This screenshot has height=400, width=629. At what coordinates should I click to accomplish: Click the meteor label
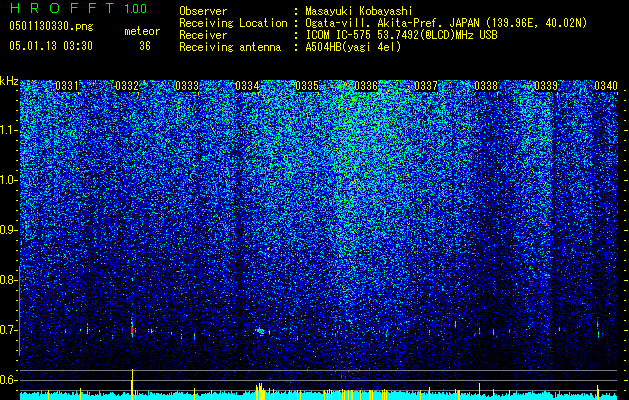click(x=142, y=31)
